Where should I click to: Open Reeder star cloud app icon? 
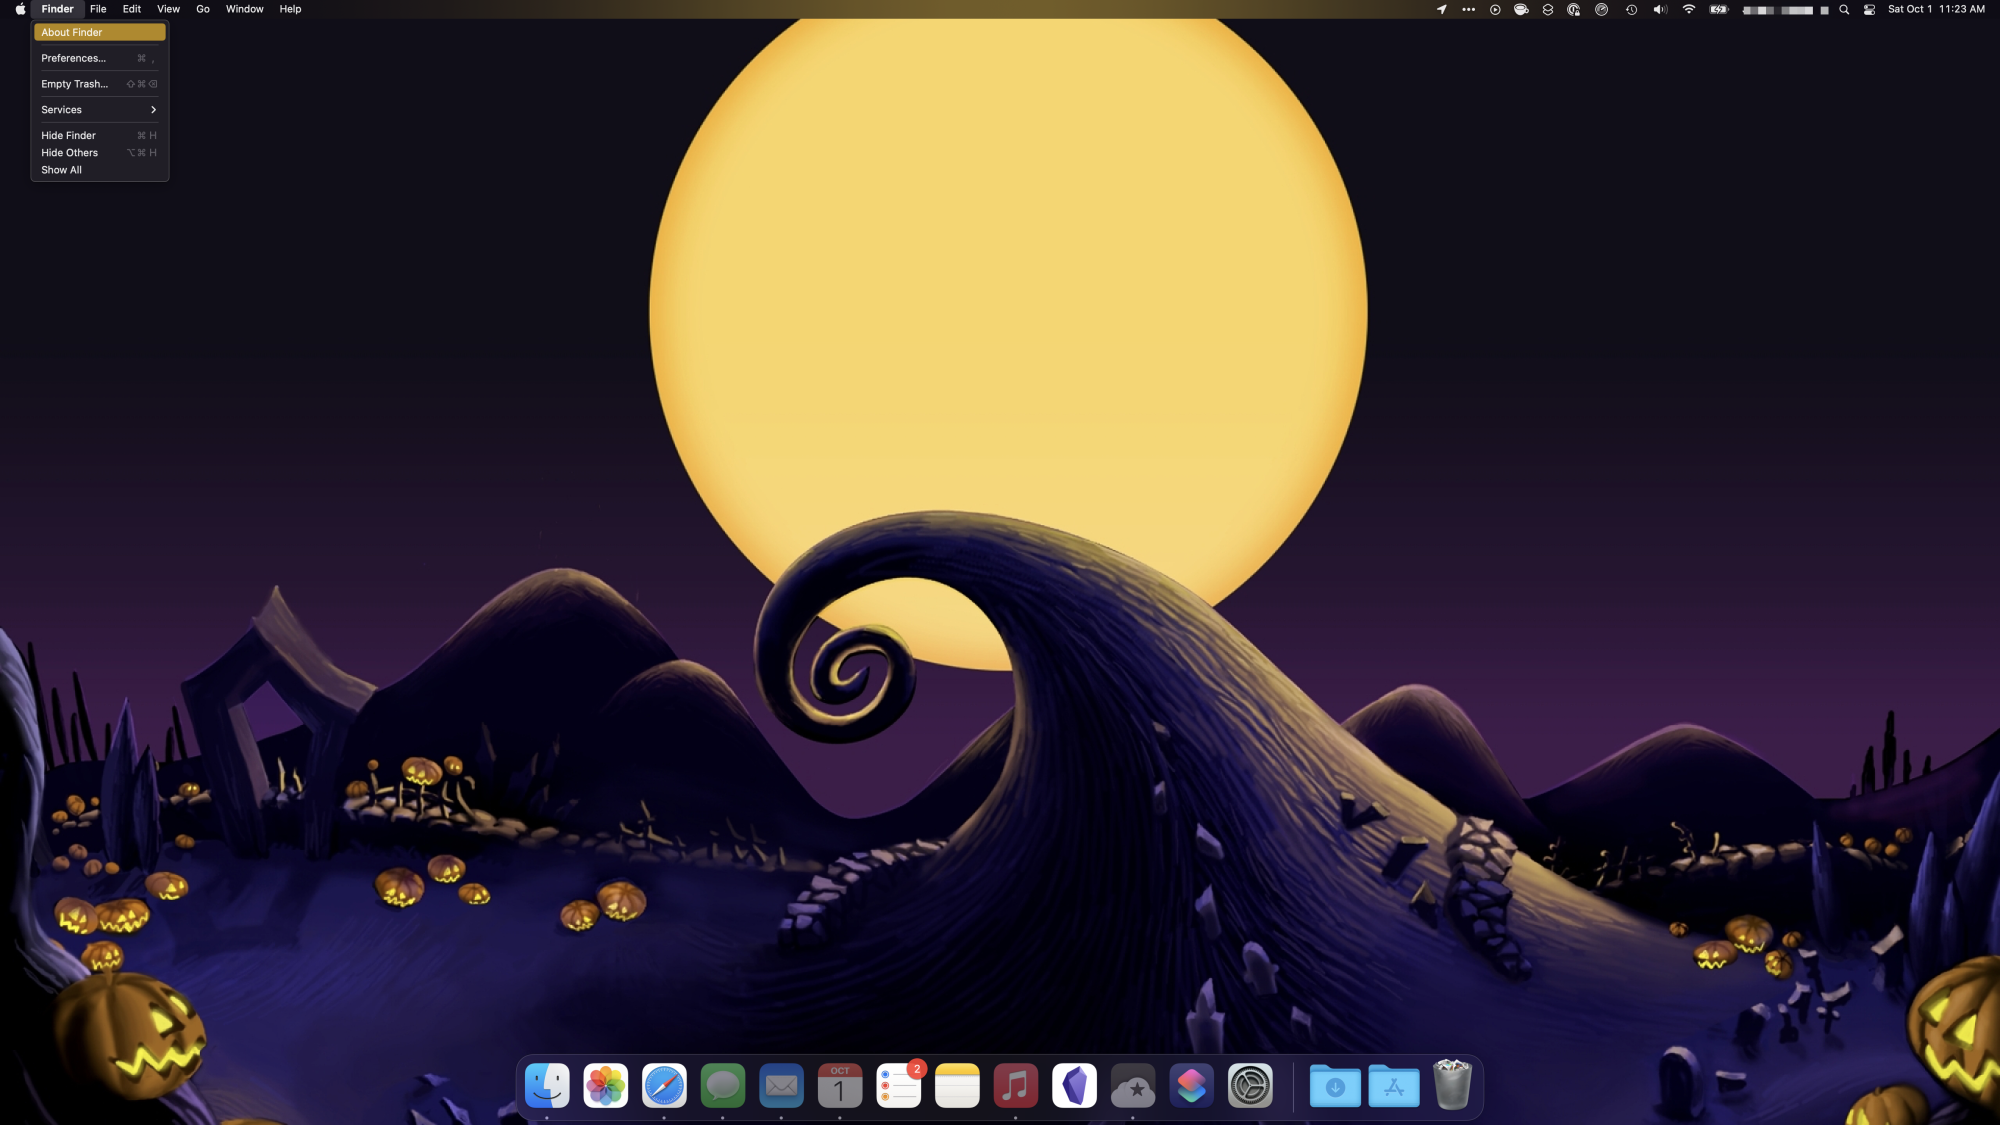pyautogui.click(x=1133, y=1086)
